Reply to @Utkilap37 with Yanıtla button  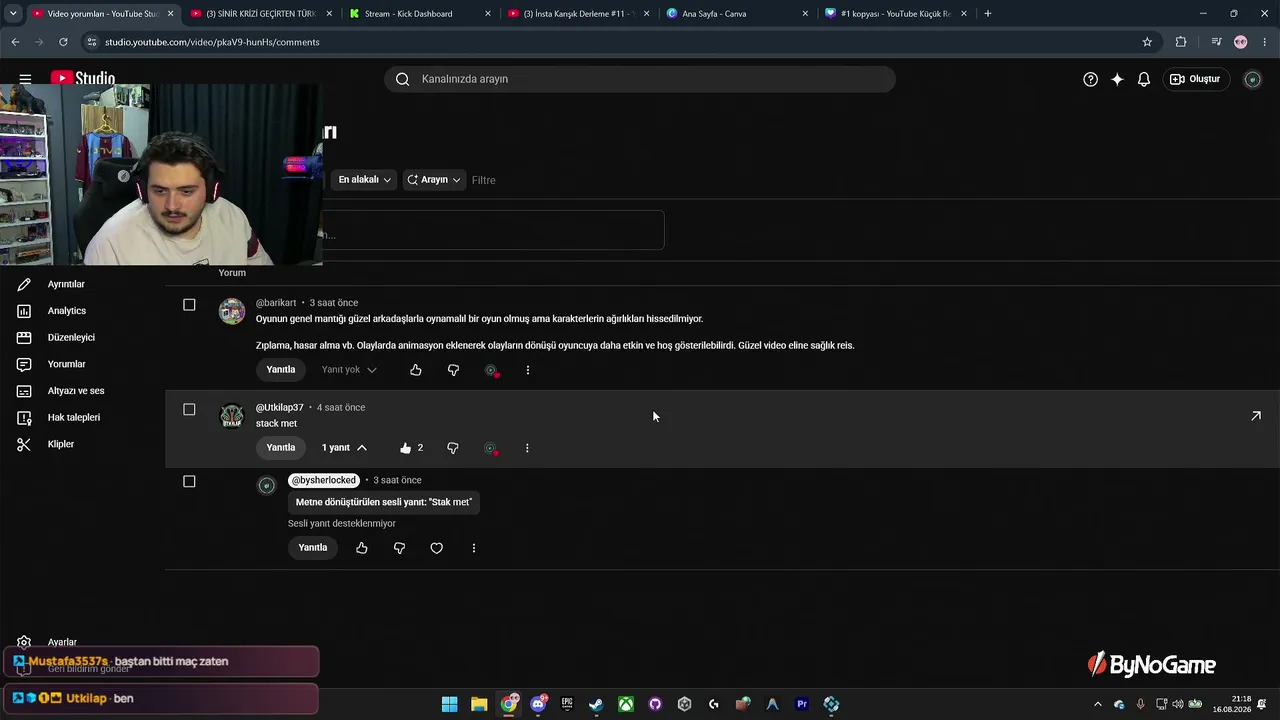pos(281,448)
